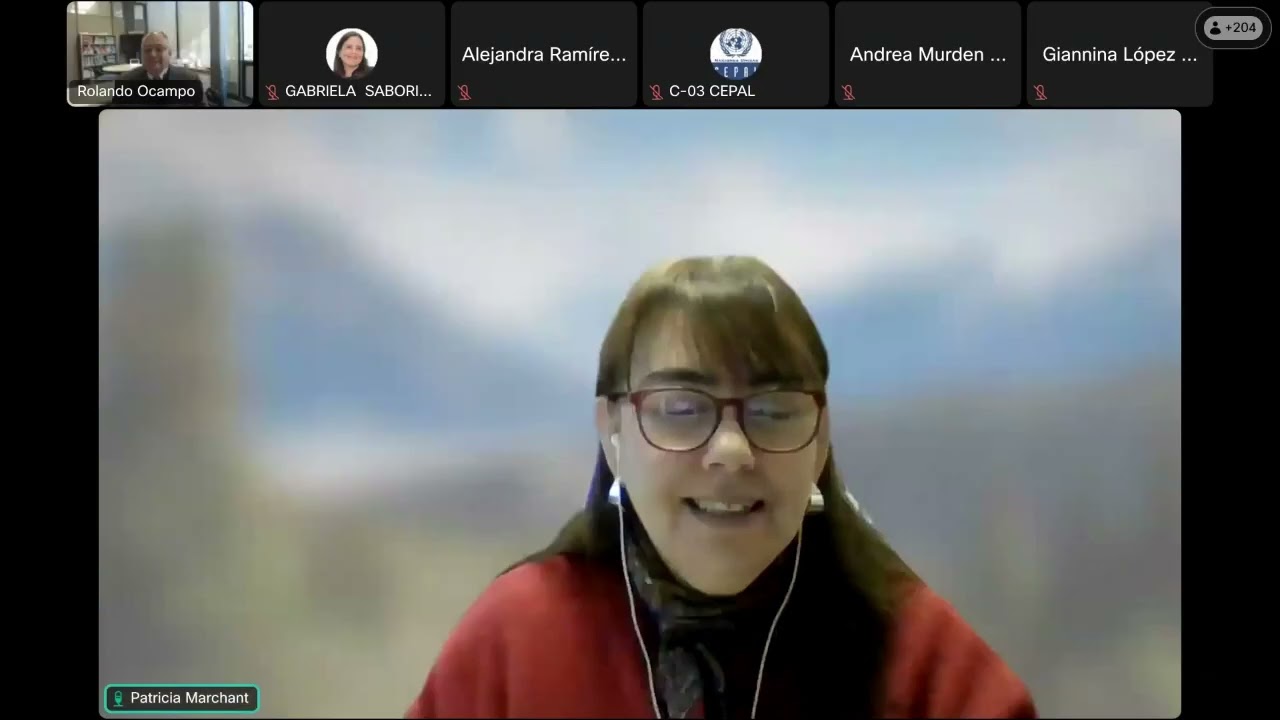The height and width of the screenshot is (720, 1280).
Task: Click the muted microphone icon on Alejandra Ramírez tile
Action: pos(464,92)
